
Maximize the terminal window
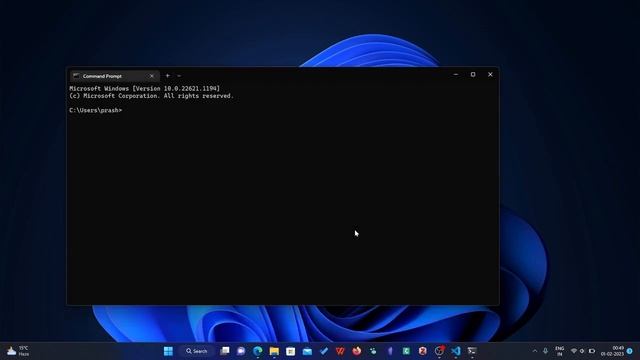(x=473, y=75)
